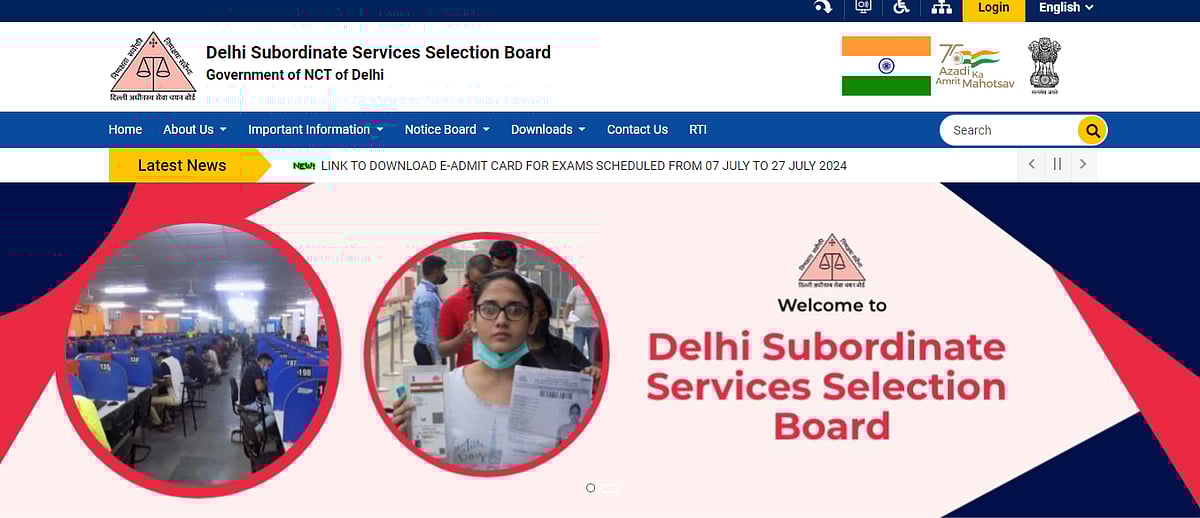Image resolution: width=1200 pixels, height=518 pixels.
Task: Click the yellow search magnifier button
Action: tap(1092, 130)
